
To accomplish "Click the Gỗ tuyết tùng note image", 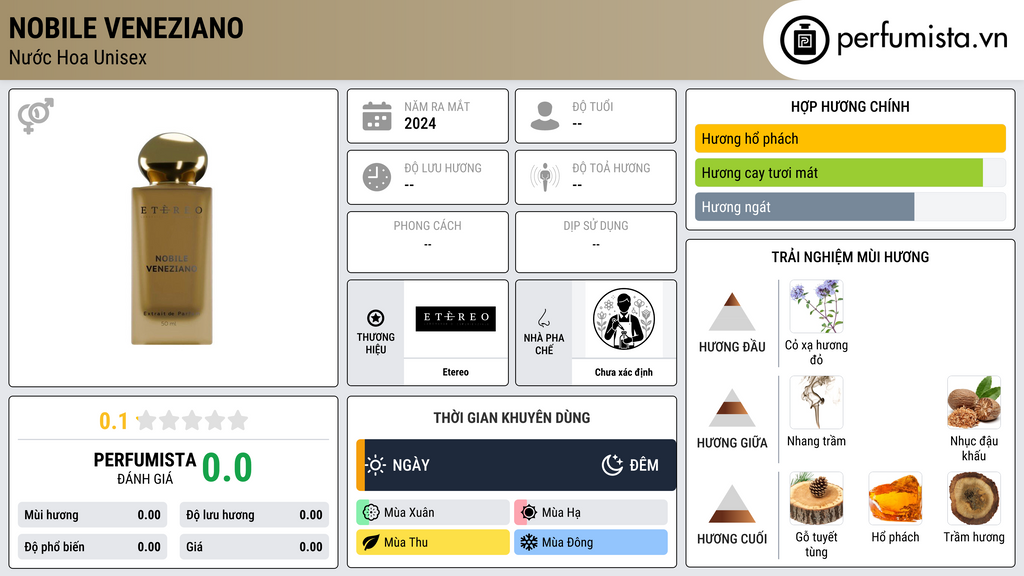I will pos(816,498).
